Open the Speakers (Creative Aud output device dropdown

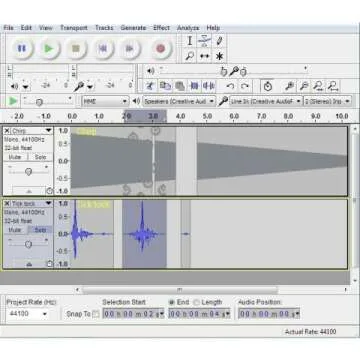179,101
